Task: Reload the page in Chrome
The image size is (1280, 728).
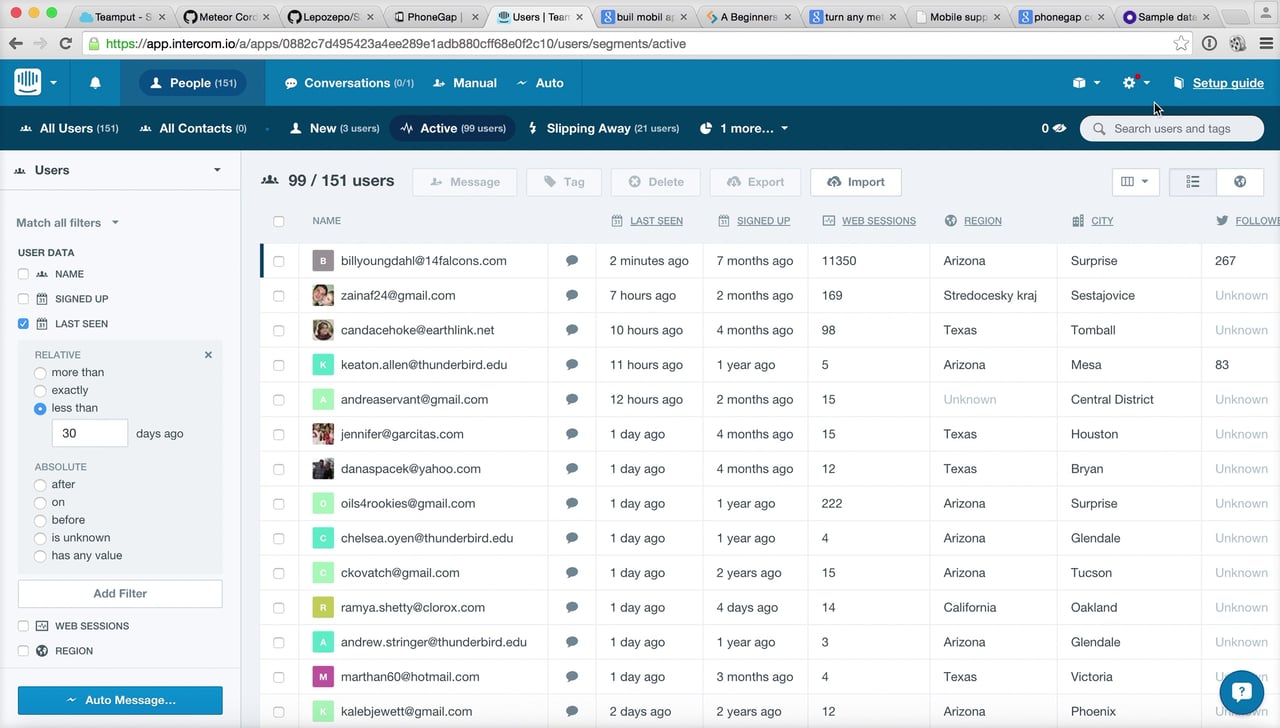Action: coord(66,43)
